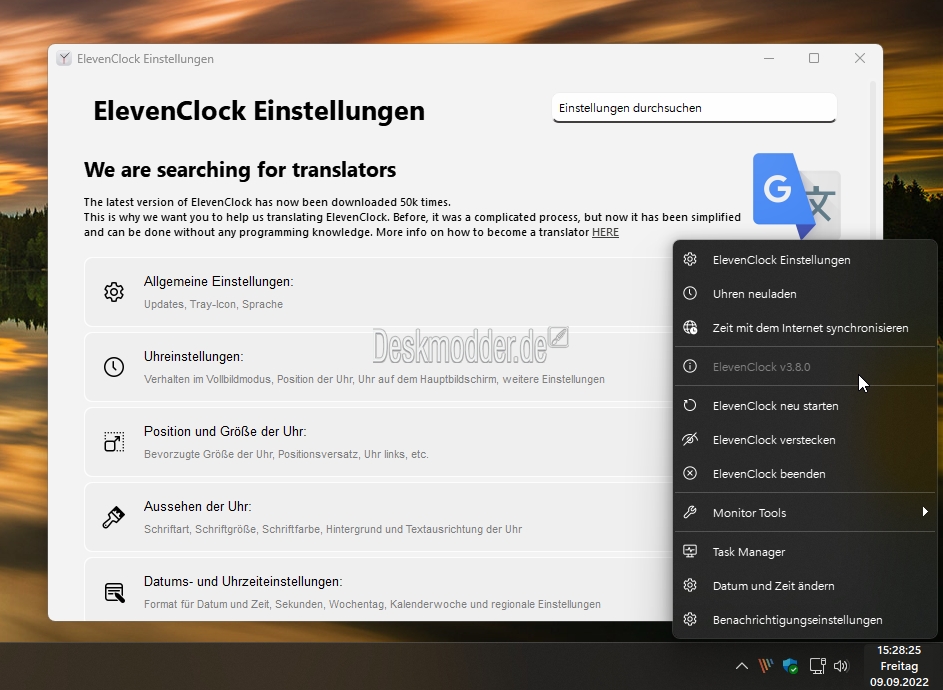Click the taskbar clock showing 15:28:25
Image resolution: width=943 pixels, height=690 pixels.
click(899, 666)
